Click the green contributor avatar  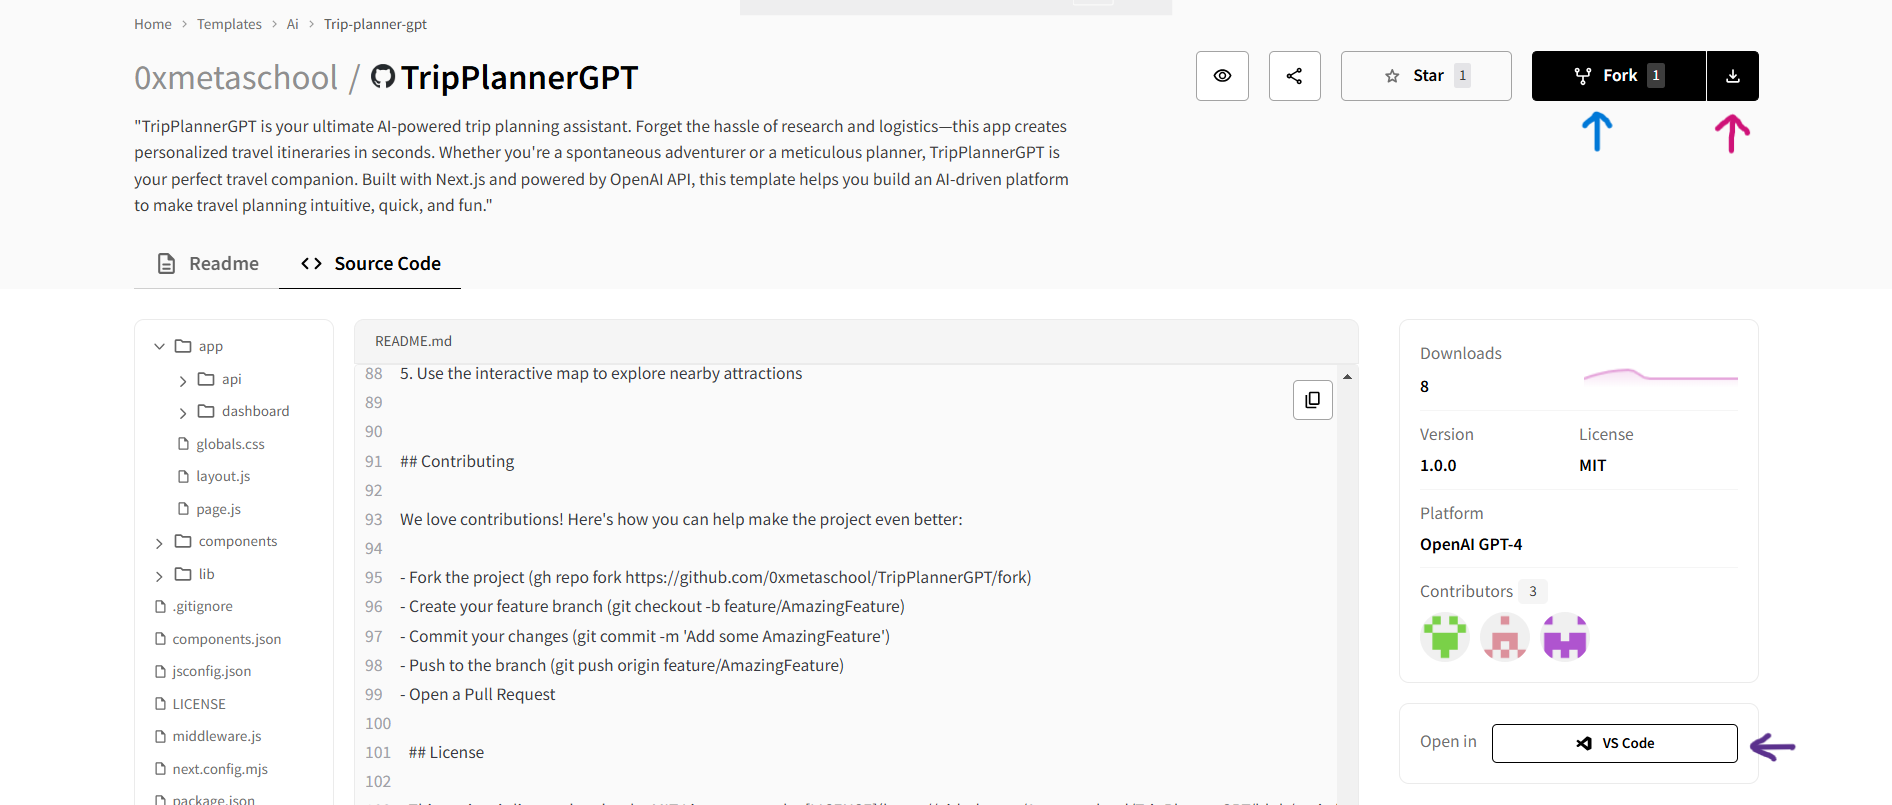[x=1444, y=637]
